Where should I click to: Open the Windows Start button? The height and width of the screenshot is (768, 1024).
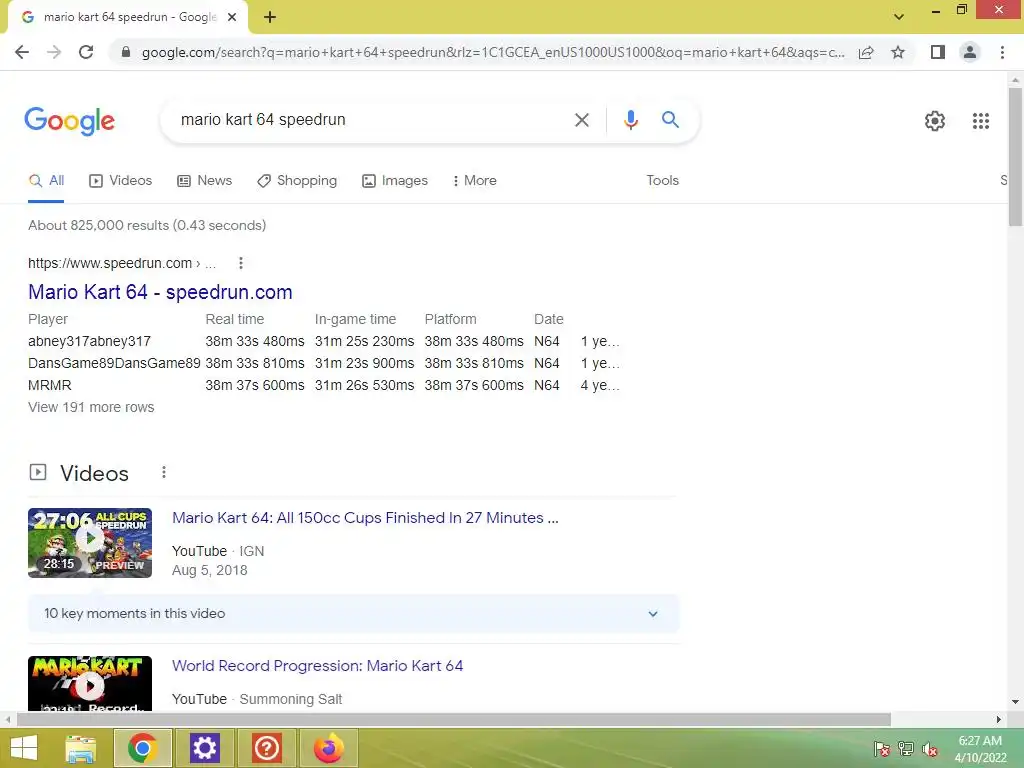tap(24, 748)
